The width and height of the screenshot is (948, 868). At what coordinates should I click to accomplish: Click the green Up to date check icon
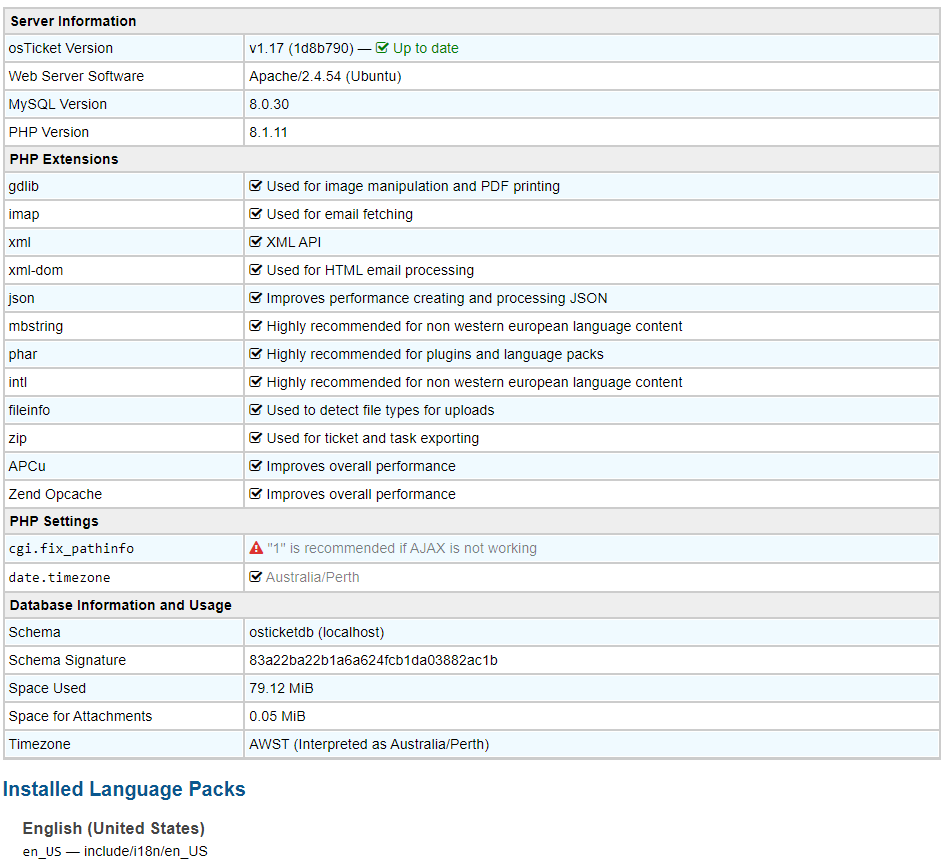point(382,48)
